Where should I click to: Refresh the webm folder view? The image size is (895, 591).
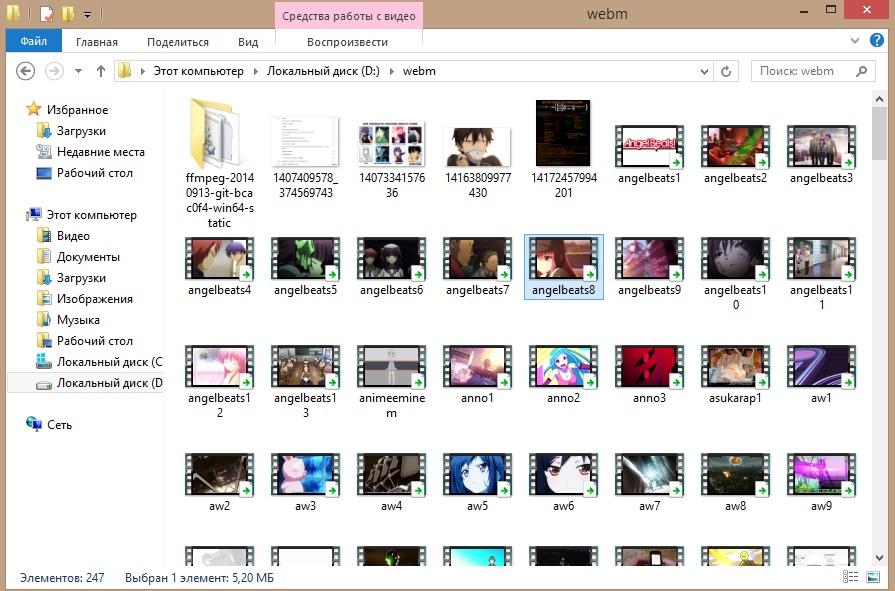[726, 71]
